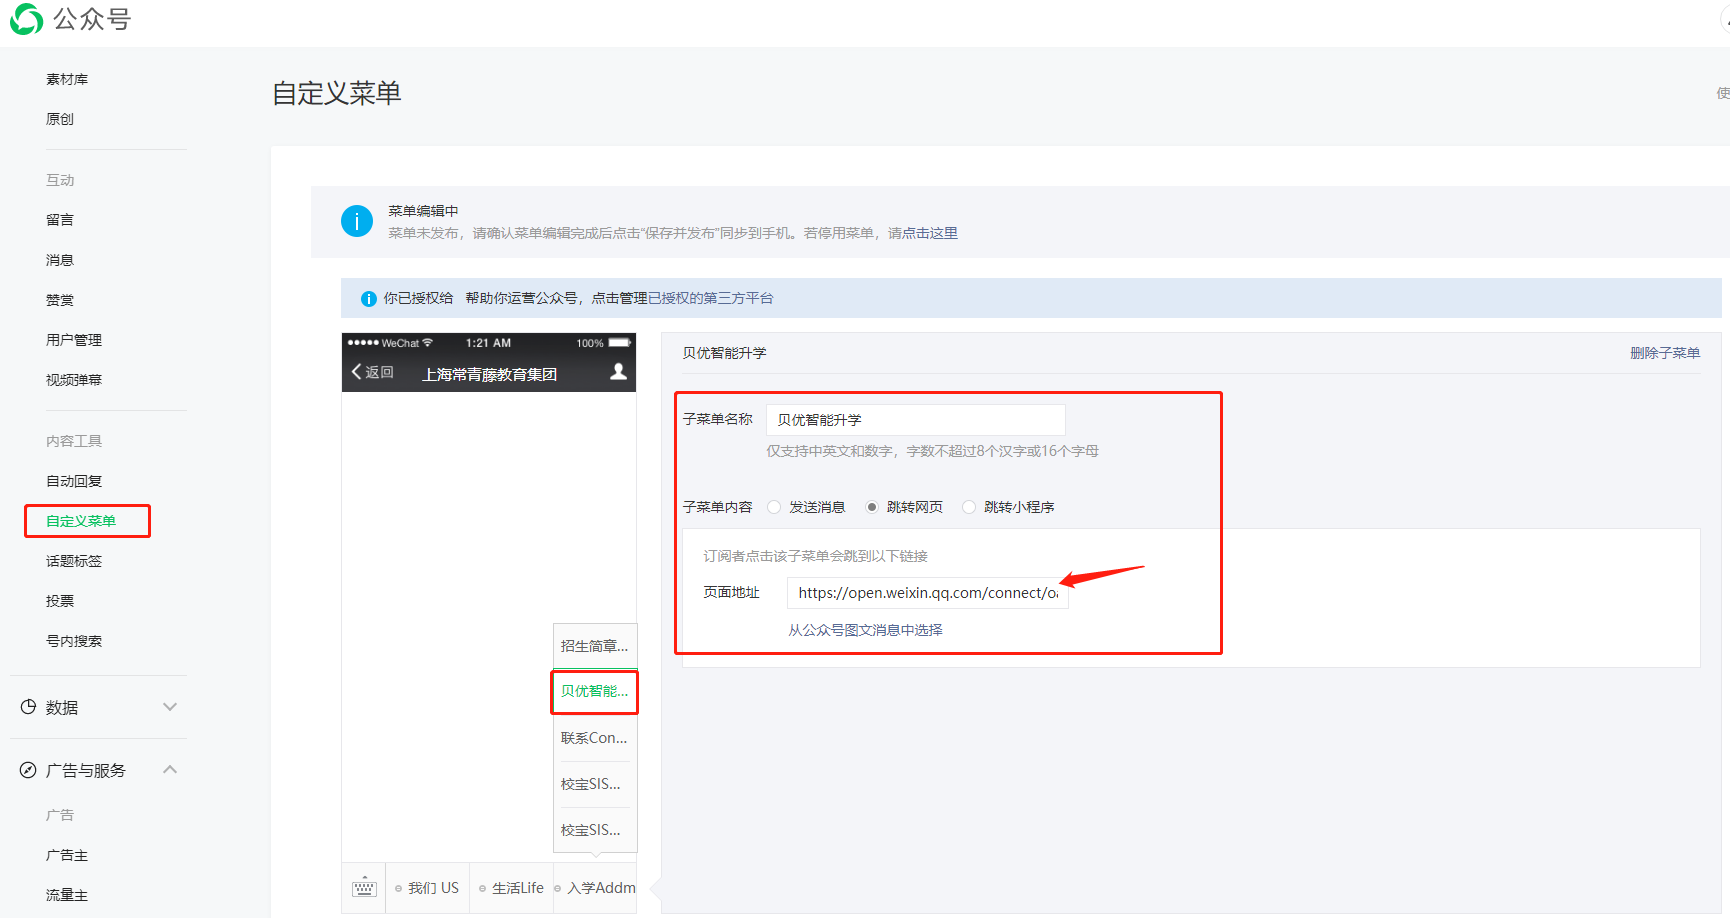The width and height of the screenshot is (1730, 918).
Task: Click 从公众号图文消息中选择 link
Action: (865, 630)
